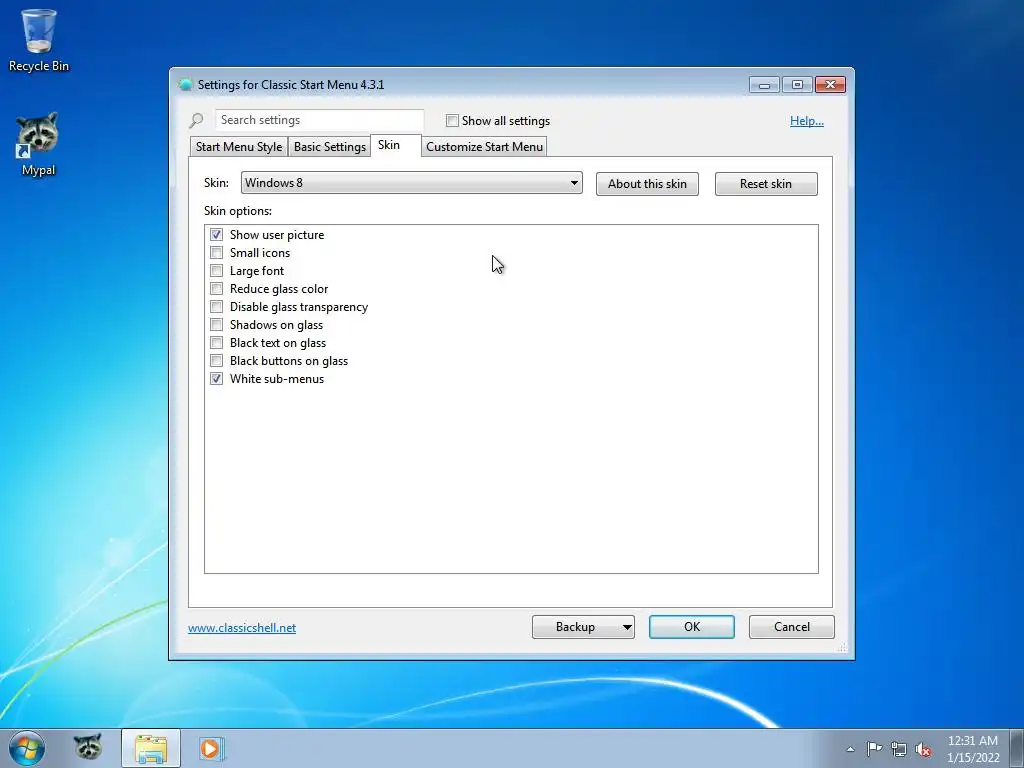
Task: Uncheck White sub-menus
Action: 216,379
